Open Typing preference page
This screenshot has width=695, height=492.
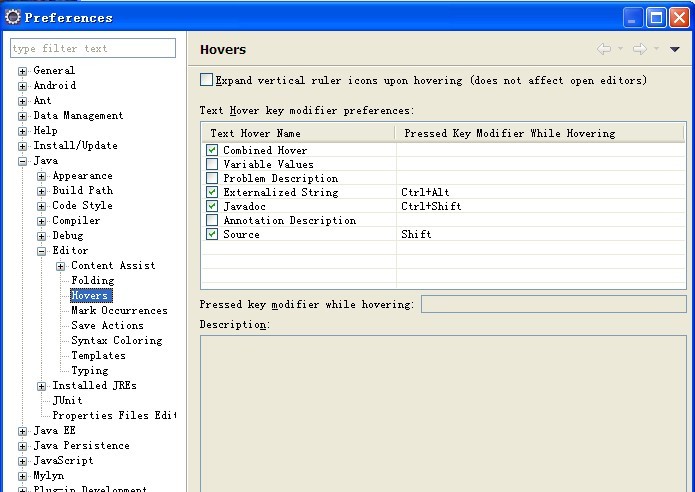90,371
